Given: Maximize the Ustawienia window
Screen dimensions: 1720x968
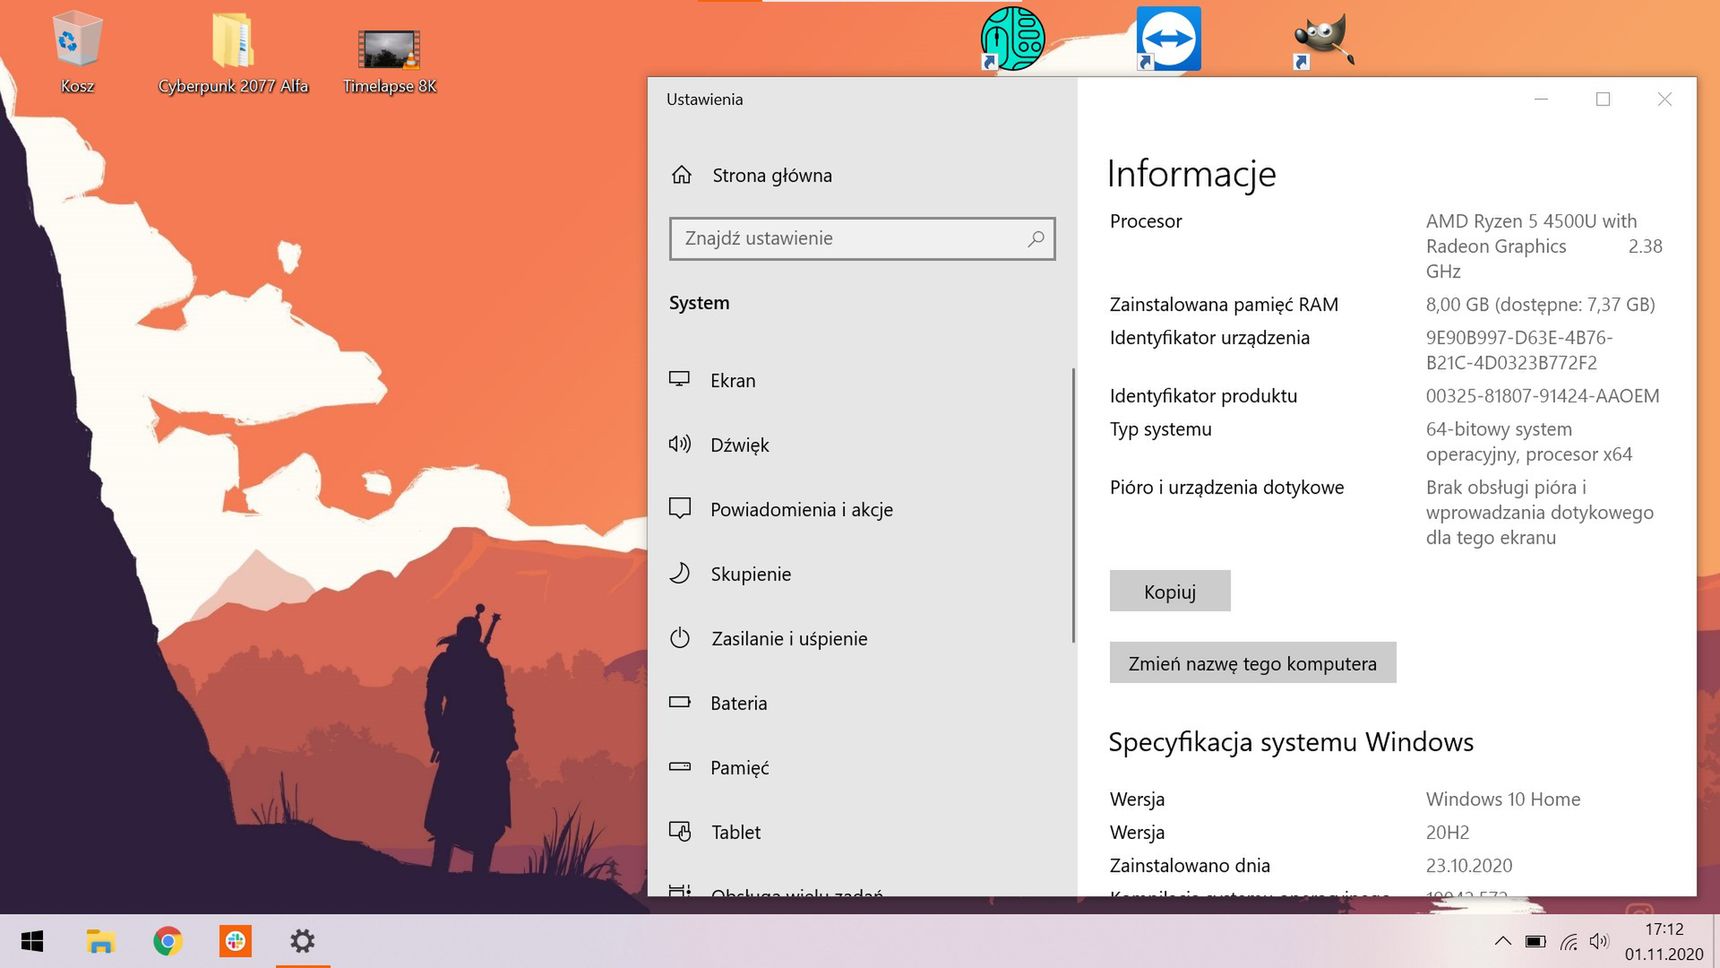Looking at the screenshot, I should 1603,99.
